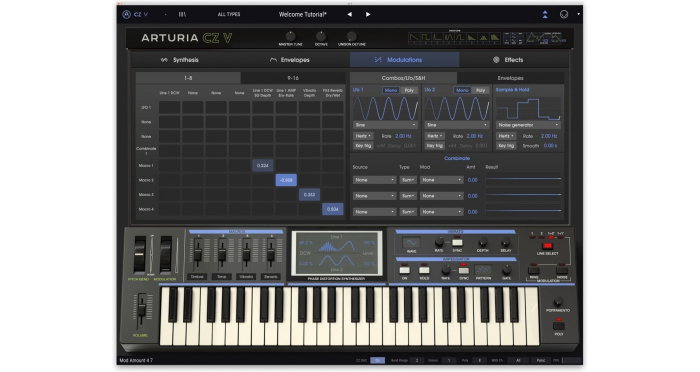Image resolution: width=700 pixels, height=372 pixels.
Task: Click the Vibrato Depth knob
Action: click(x=482, y=243)
